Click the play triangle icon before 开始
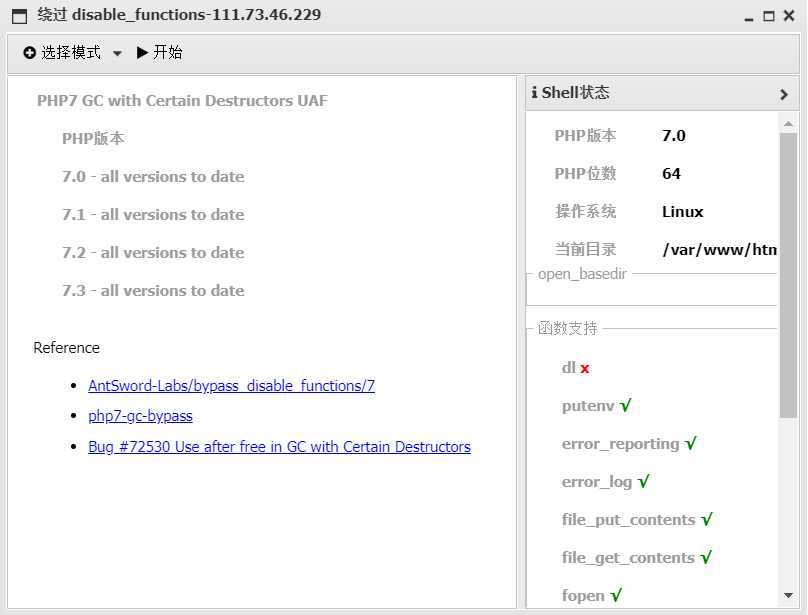The height and width of the screenshot is (615, 808). click(142, 53)
